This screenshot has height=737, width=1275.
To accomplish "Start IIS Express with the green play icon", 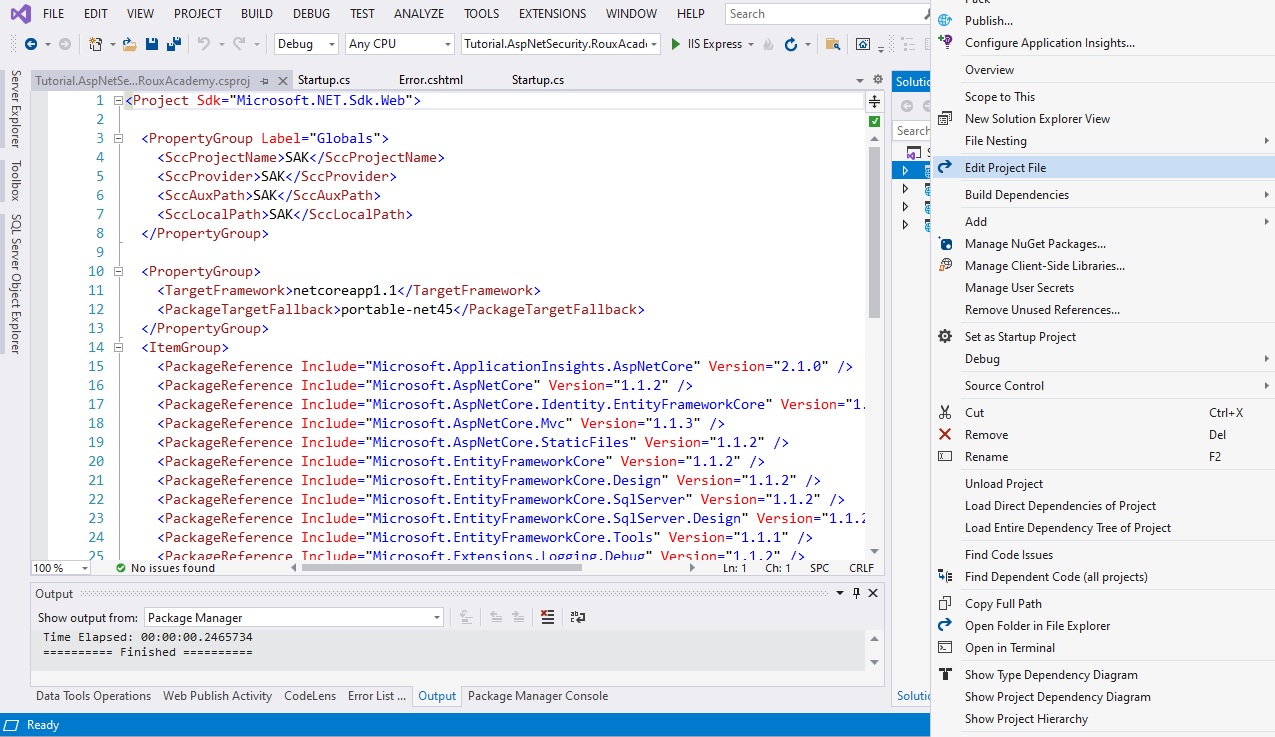I will click(676, 44).
